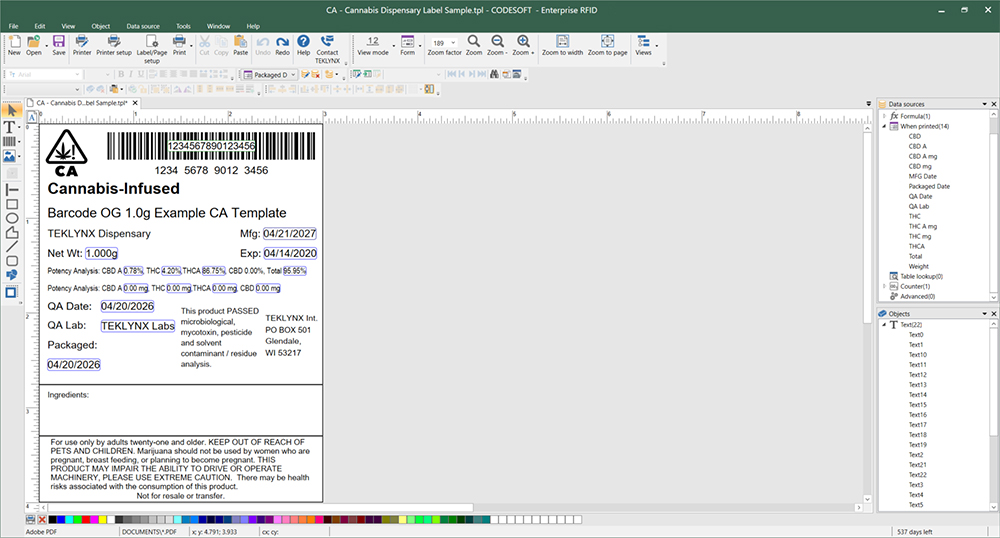Image resolution: width=1000 pixels, height=538 pixels.
Task: Select the Polygon shape tool
Action: click(x=11, y=233)
